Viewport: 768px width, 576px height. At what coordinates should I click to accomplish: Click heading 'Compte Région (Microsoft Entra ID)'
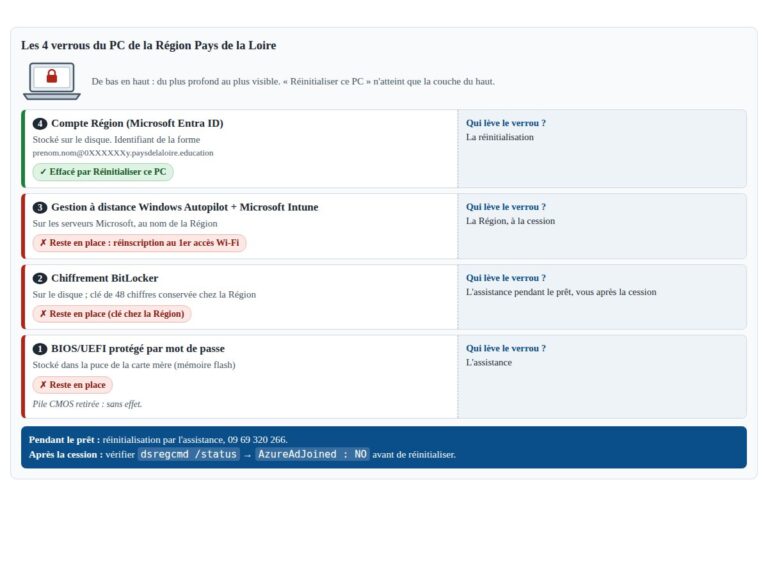[x=137, y=123]
